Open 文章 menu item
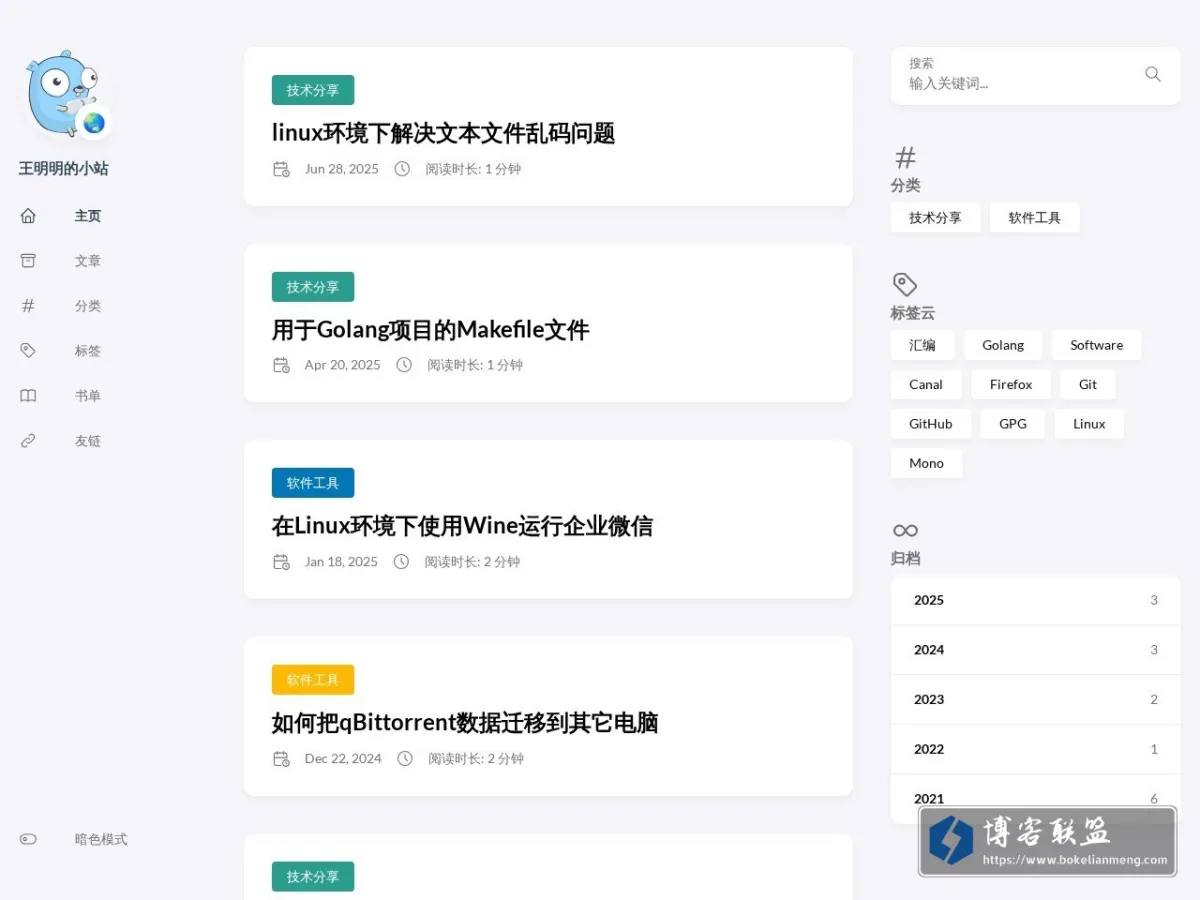This screenshot has height=900, width=1200. click(x=88, y=261)
